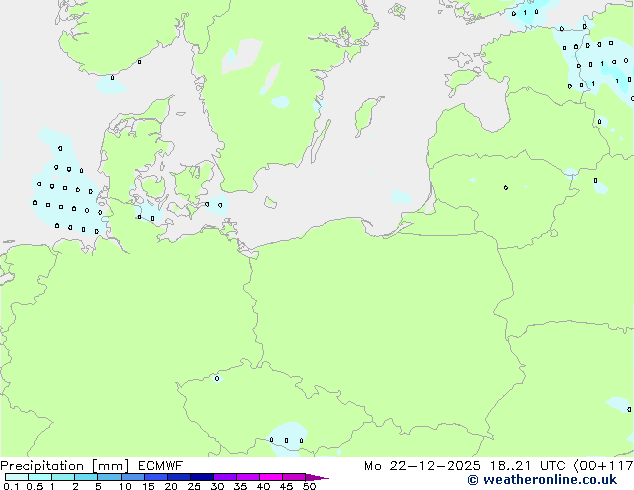634x490 pixels.
Task: Click the legend arrow tip beyond 50
Action: tap(317, 477)
